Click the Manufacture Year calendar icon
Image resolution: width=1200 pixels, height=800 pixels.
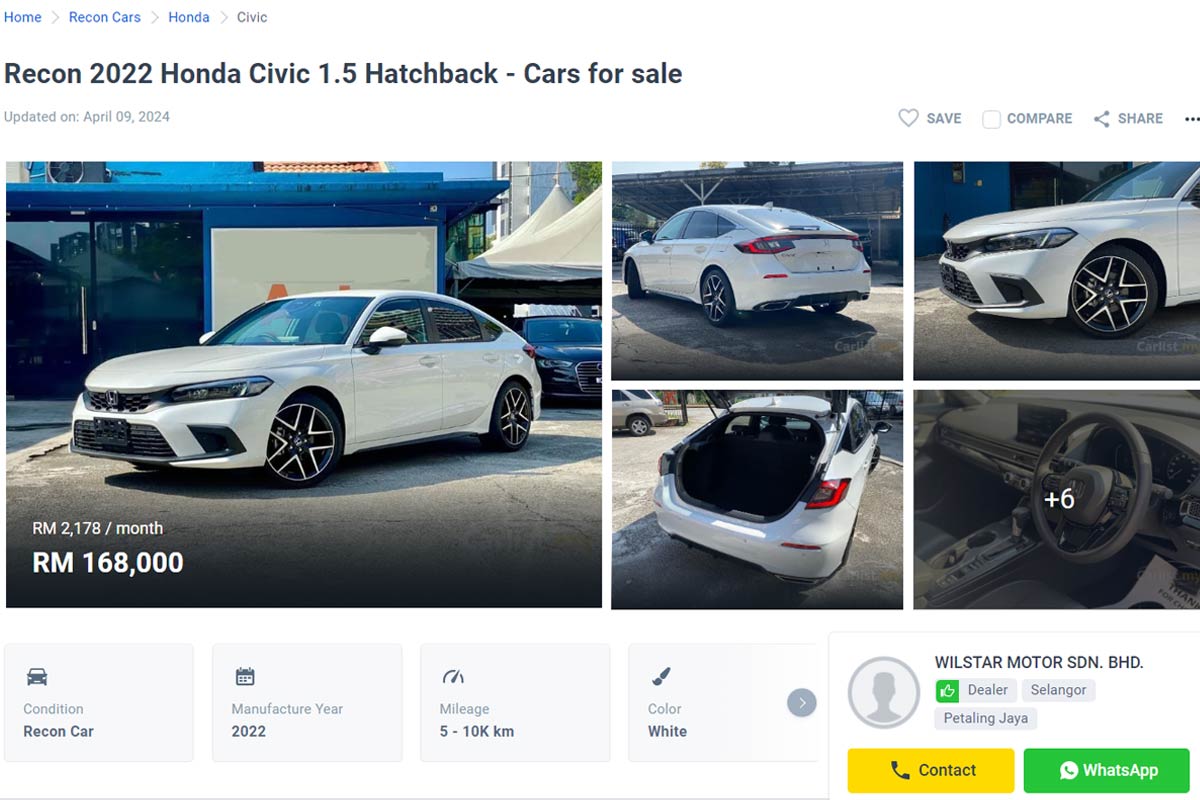245,677
